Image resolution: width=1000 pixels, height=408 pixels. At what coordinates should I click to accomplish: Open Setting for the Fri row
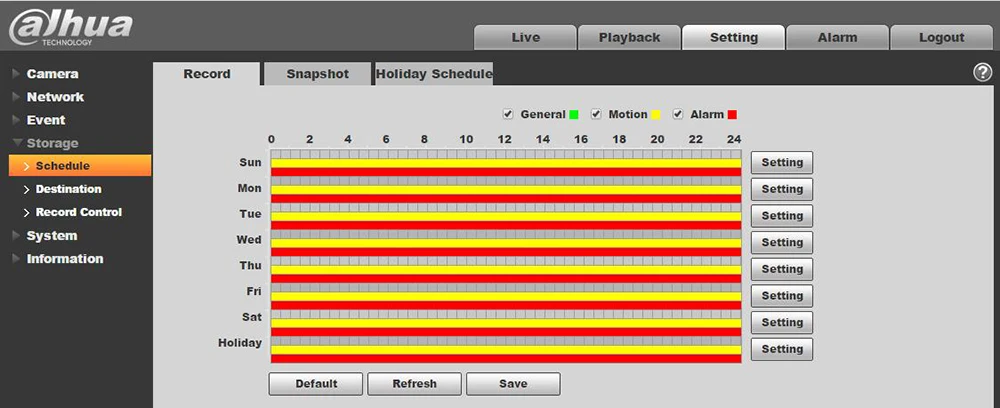pyautogui.click(x=782, y=296)
